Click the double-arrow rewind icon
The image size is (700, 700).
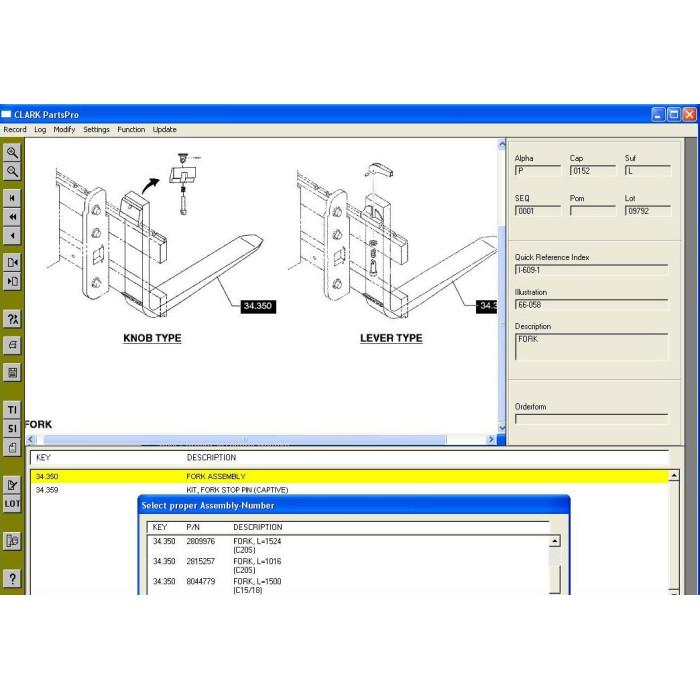click(x=12, y=217)
